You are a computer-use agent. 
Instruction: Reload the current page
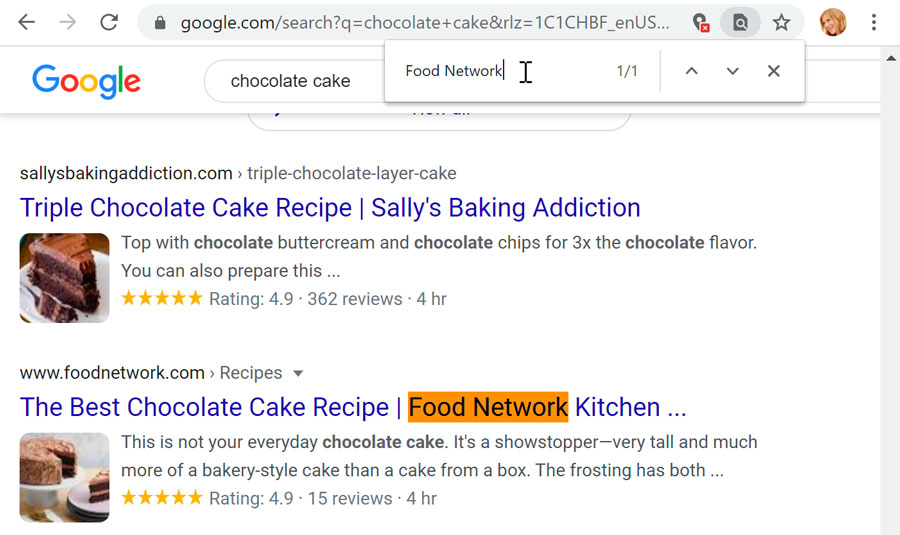[109, 22]
